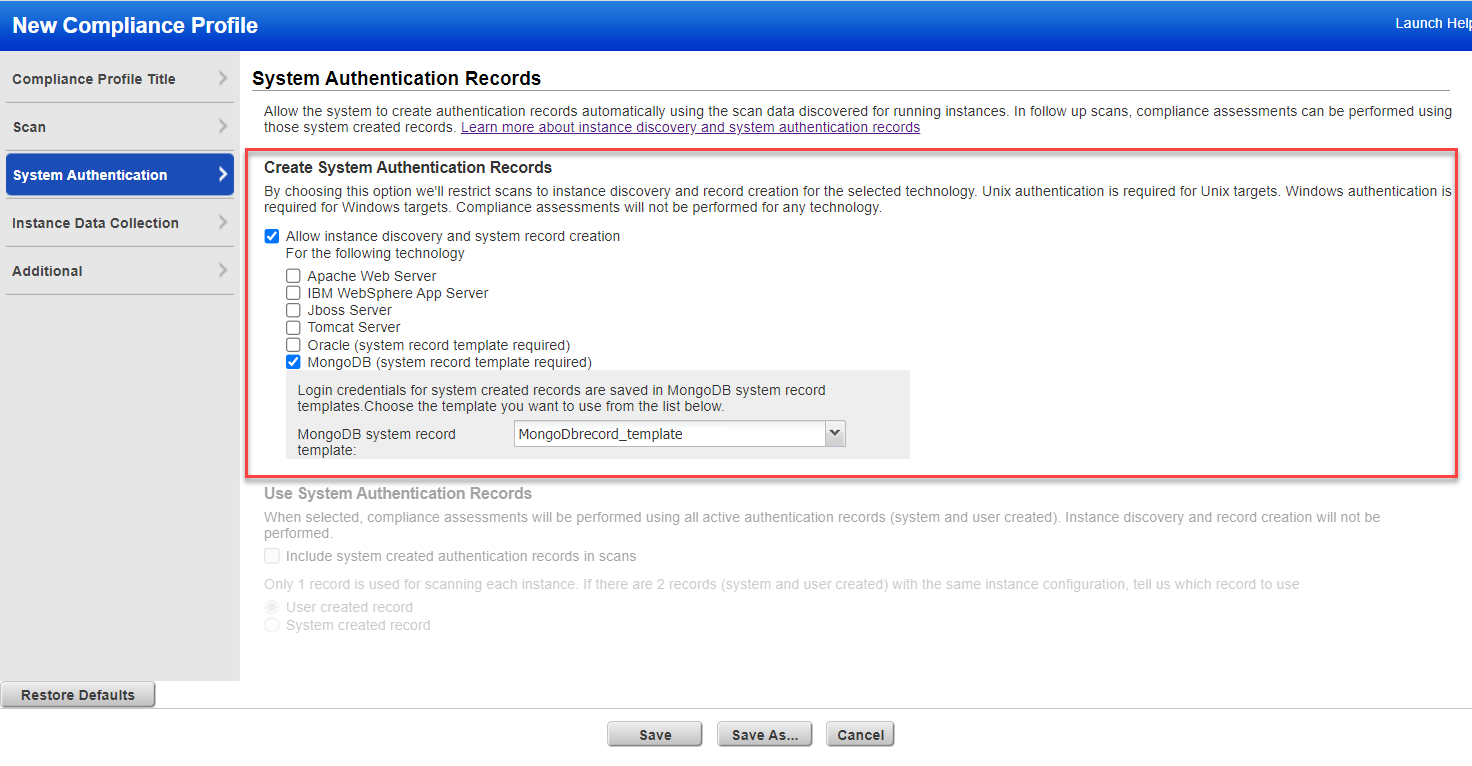
Task: Switch to Instance Data Collection section
Action: [x=95, y=223]
